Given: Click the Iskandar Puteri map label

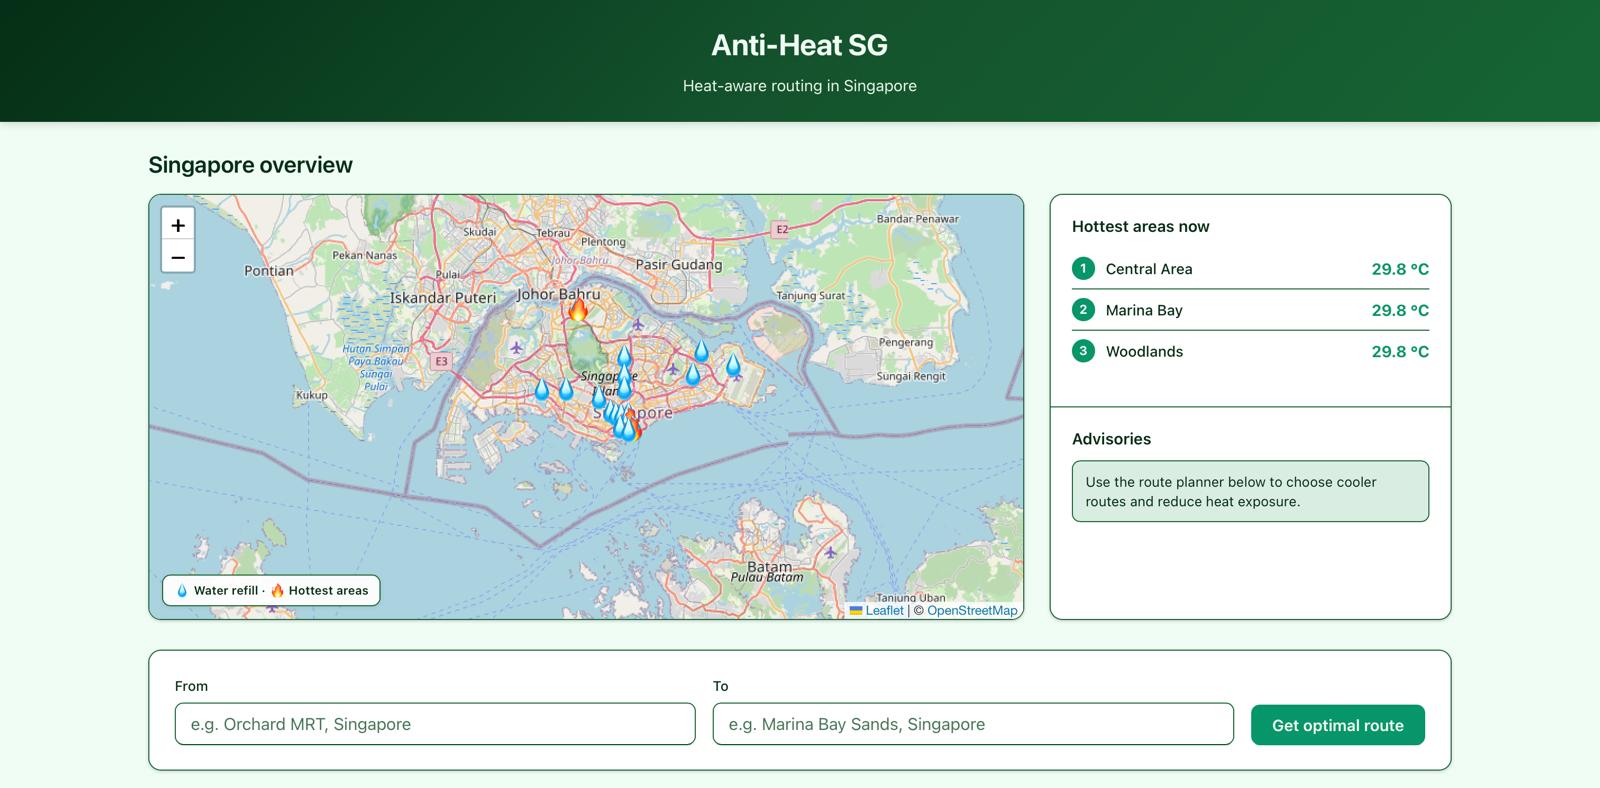Looking at the screenshot, I should (443, 298).
